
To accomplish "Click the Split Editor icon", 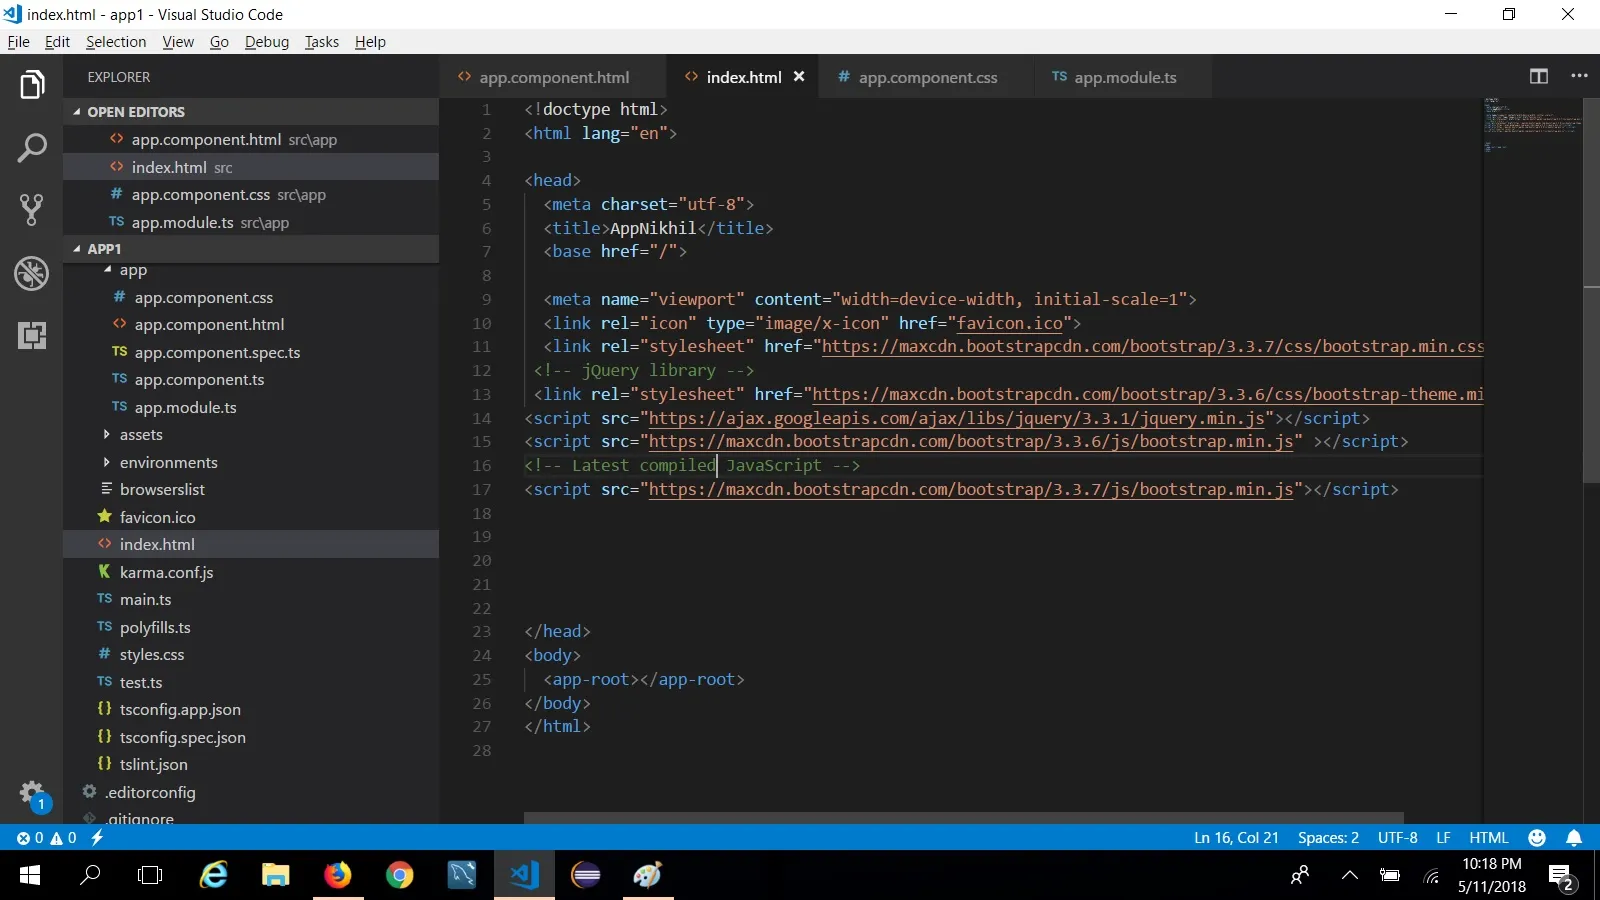I will (x=1539, y=76).
